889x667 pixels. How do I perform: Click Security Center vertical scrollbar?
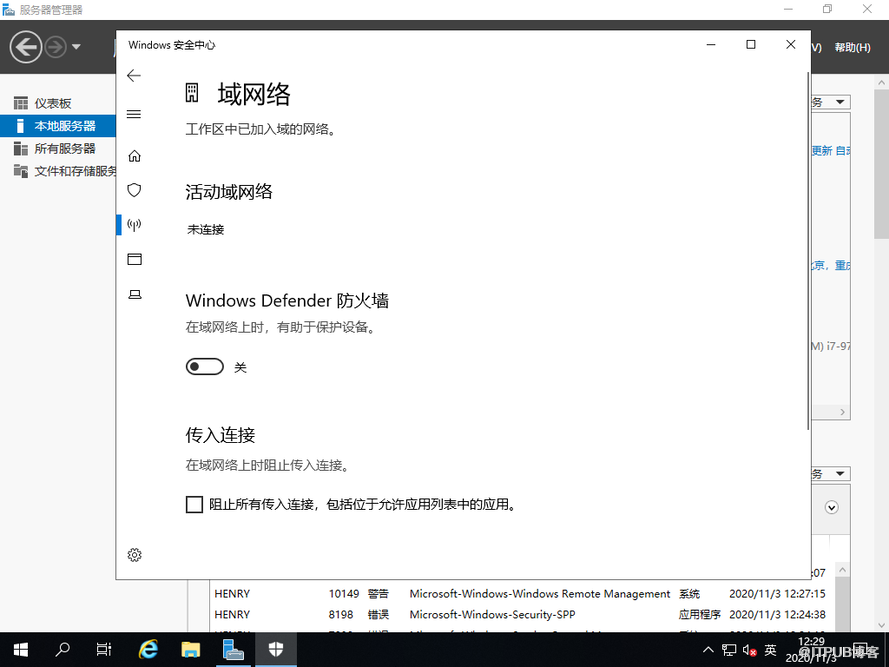(x=808, y=251)
